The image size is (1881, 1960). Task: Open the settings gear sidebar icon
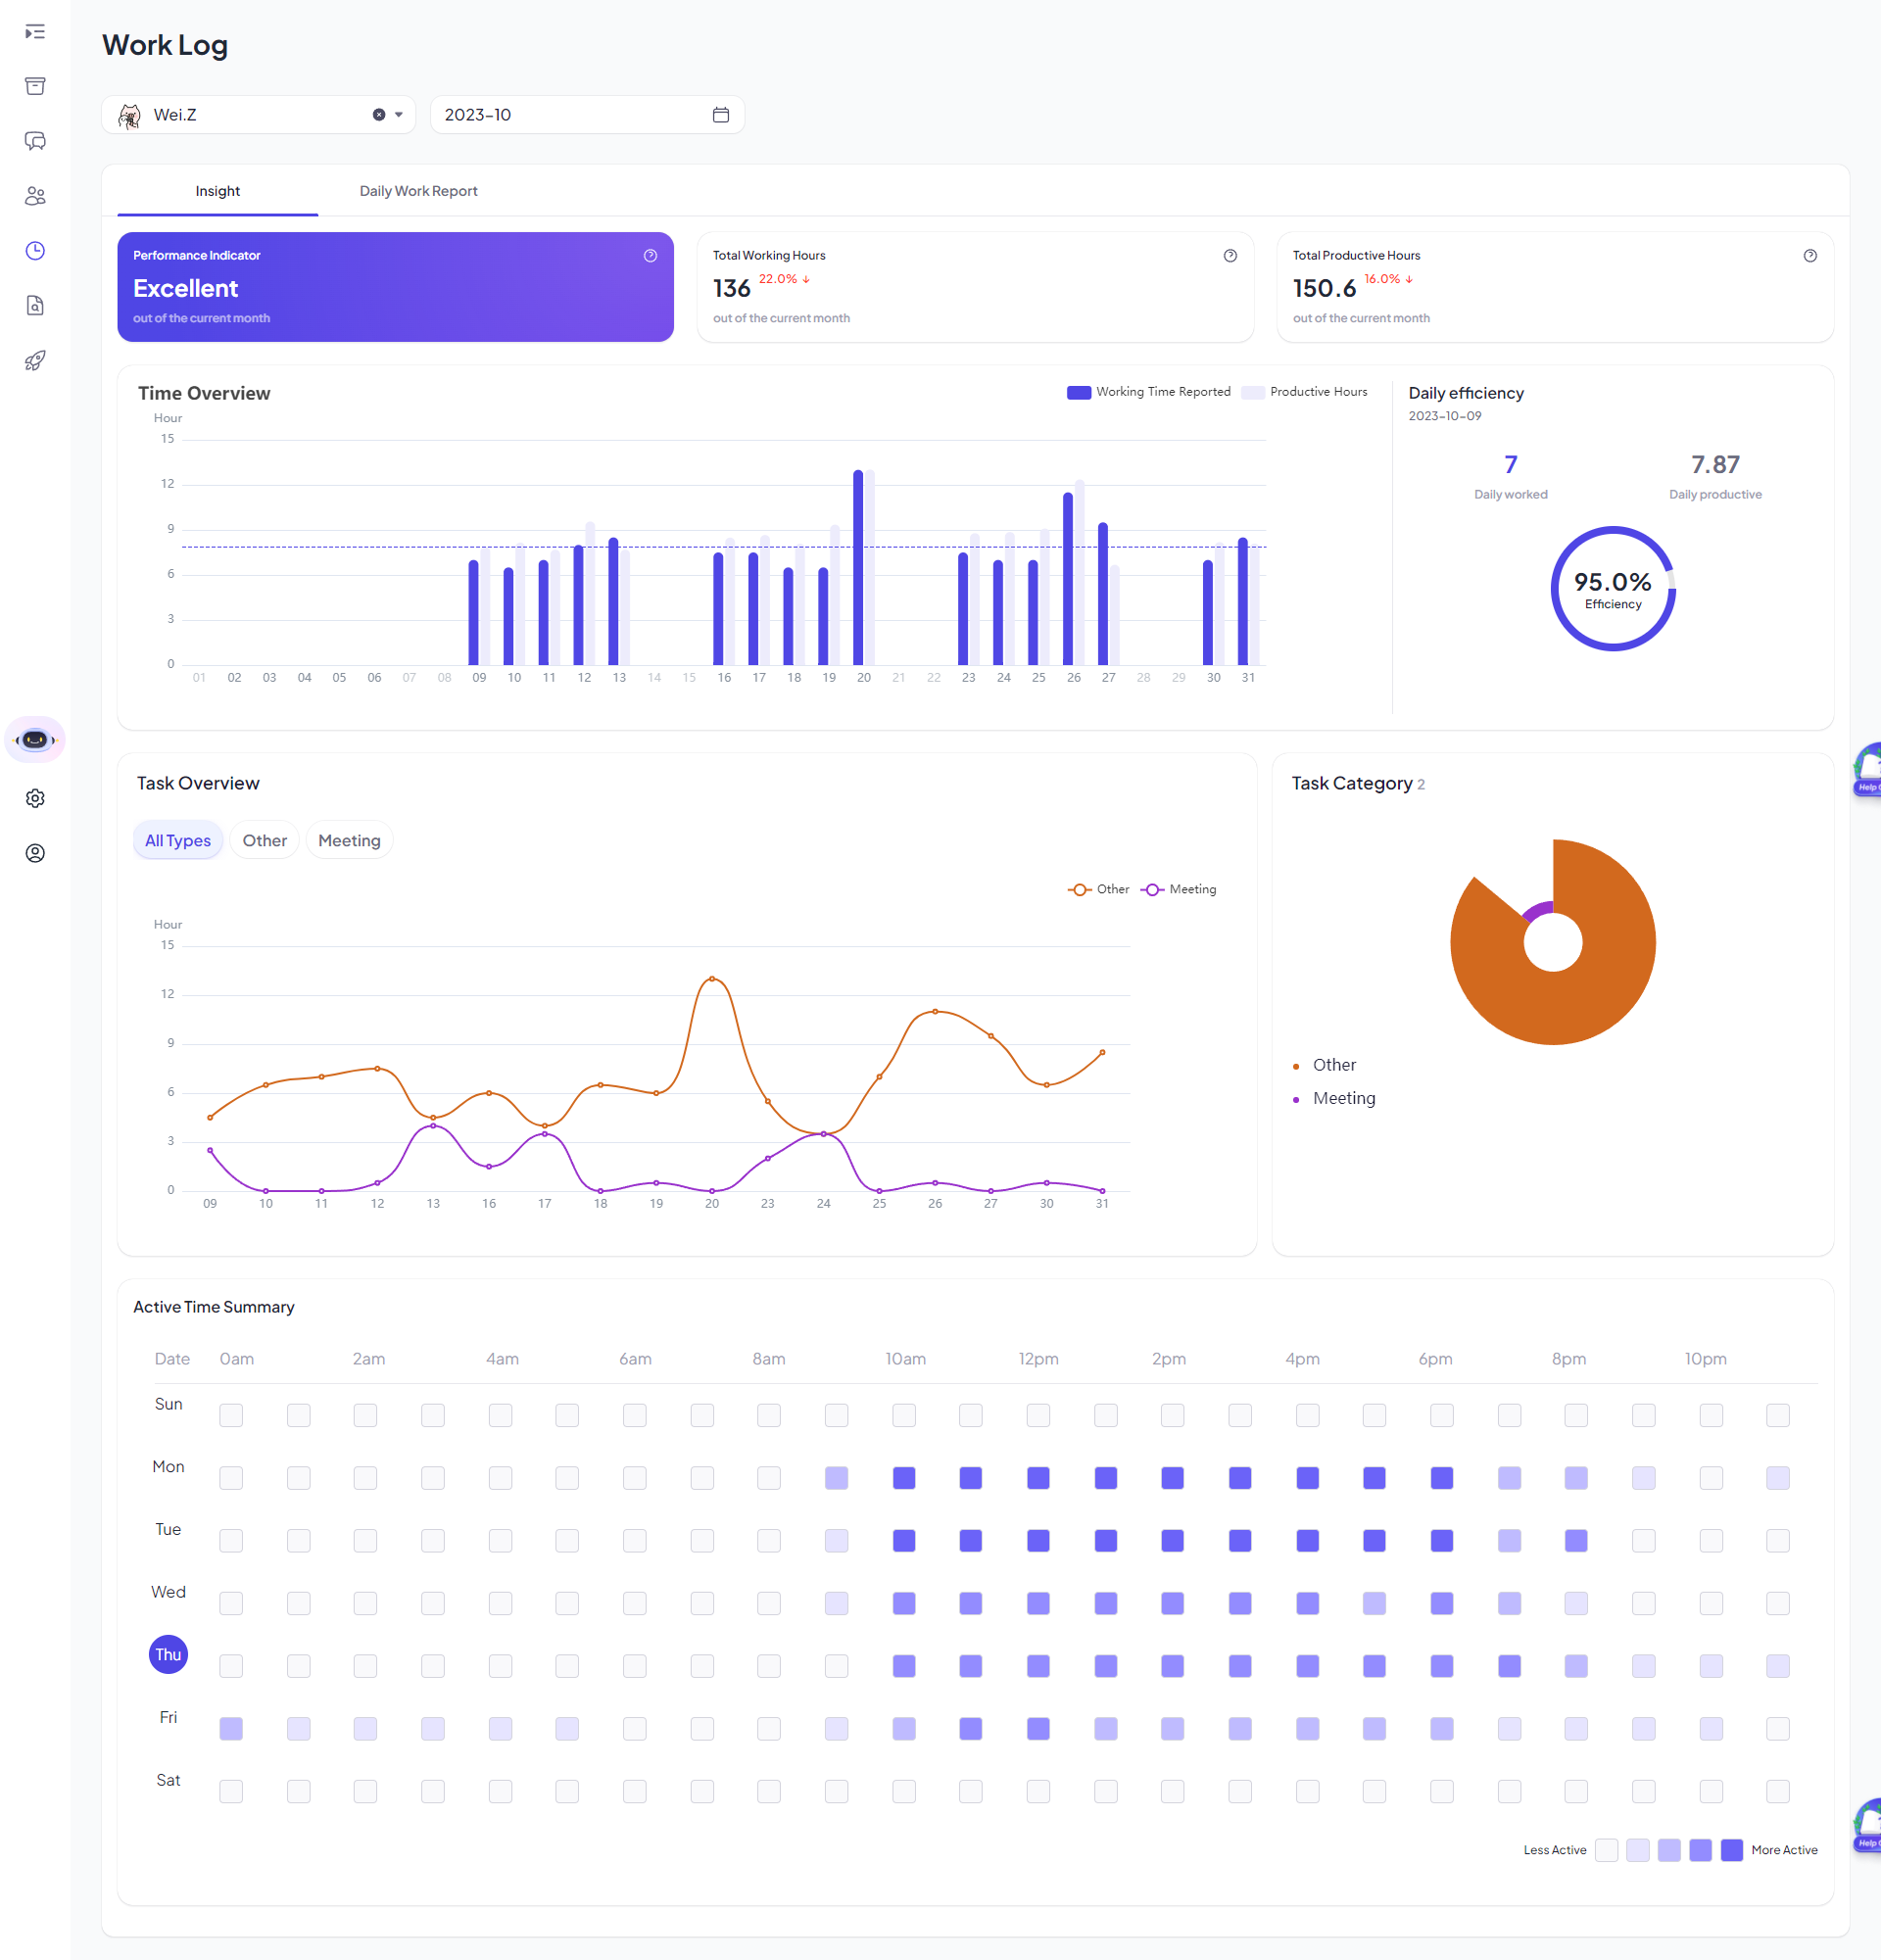pos(35,798)
